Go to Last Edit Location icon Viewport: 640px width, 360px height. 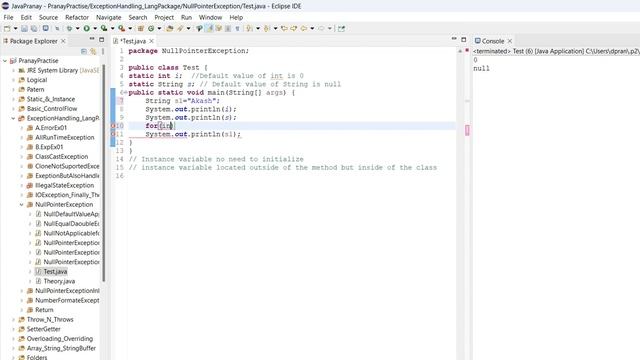[x=284, y=29]
